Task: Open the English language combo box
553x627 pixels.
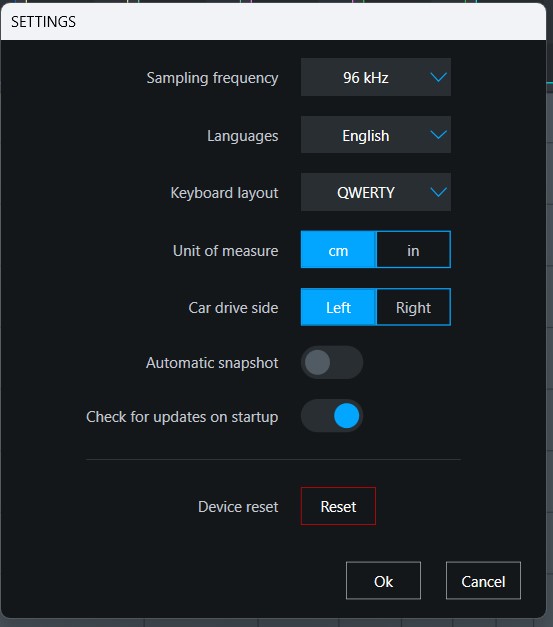Action: pos(375,135)
